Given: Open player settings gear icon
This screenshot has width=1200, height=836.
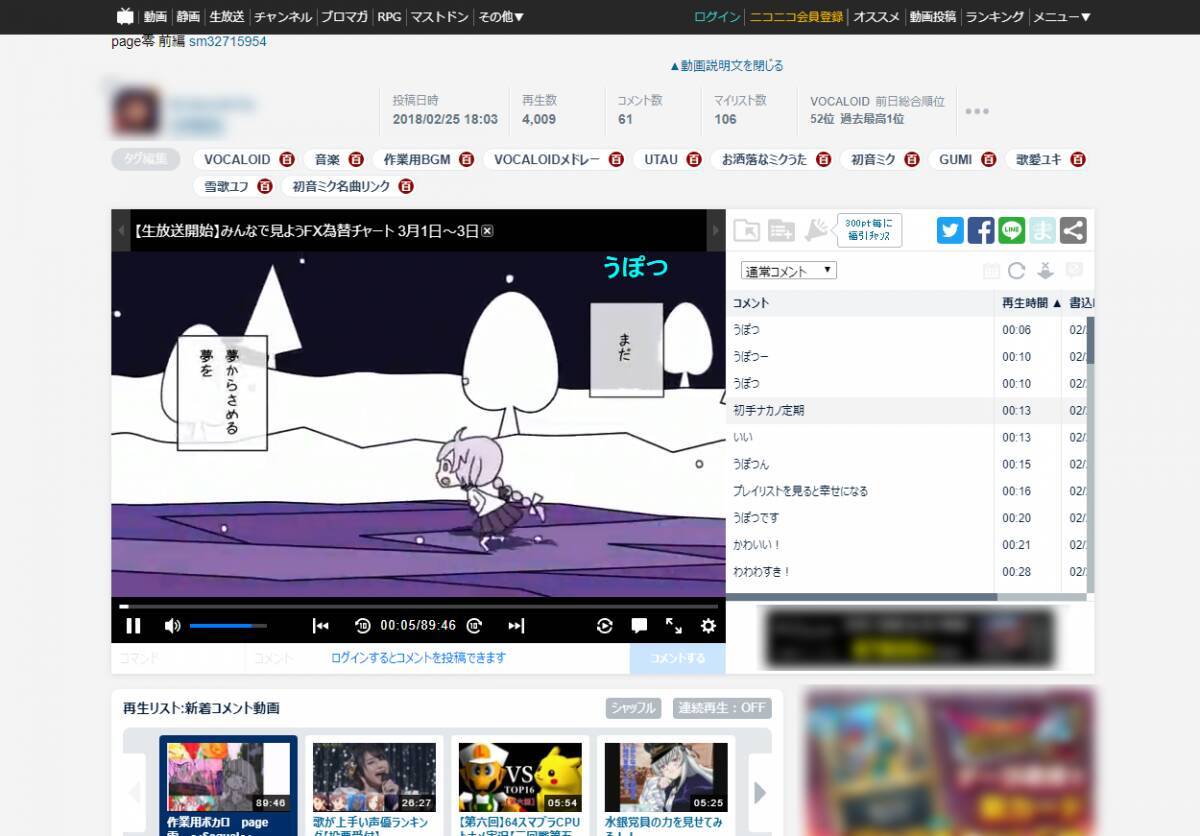Looking at the screenshot, I should pyautogui.click(x=708, y=626).
